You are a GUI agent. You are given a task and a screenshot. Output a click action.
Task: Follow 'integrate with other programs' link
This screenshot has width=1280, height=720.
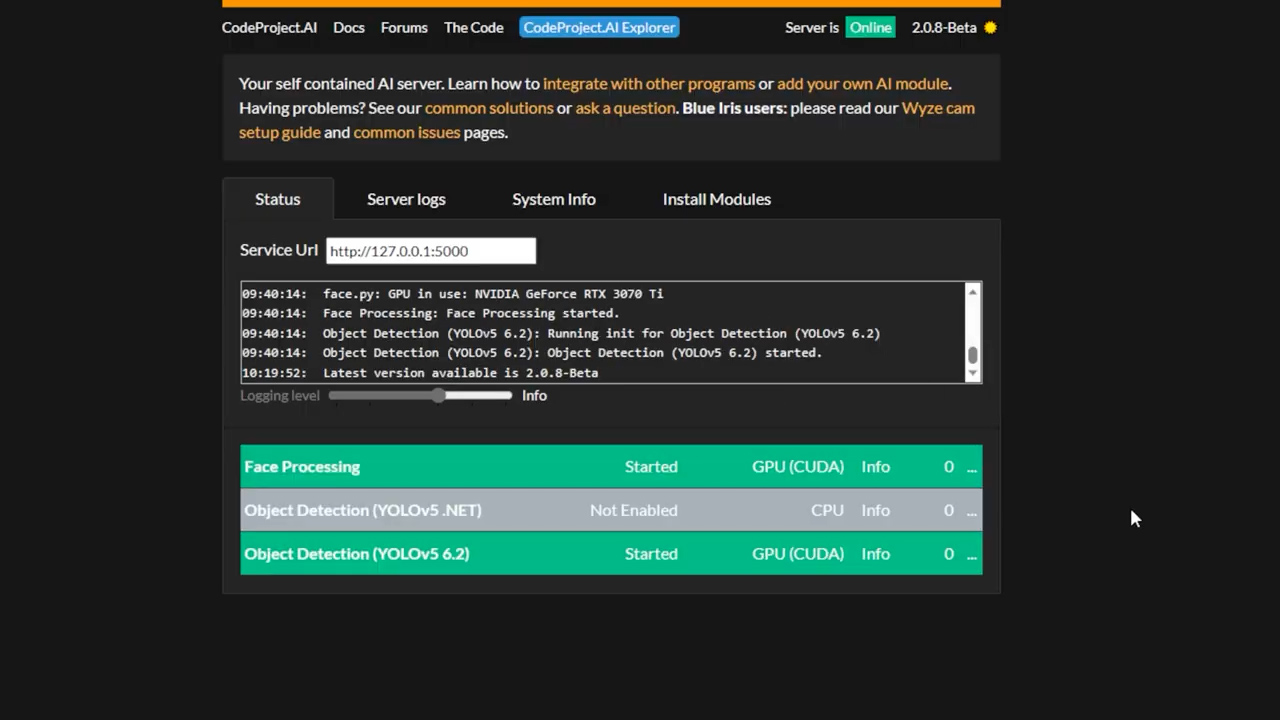649,84
